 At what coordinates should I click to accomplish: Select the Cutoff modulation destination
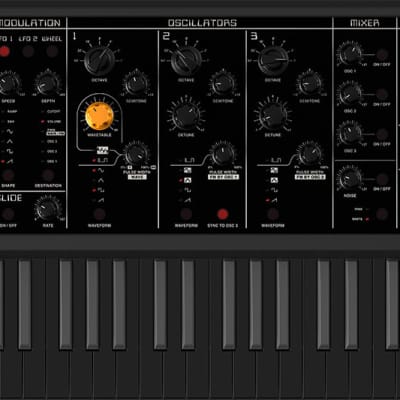point(53,112)
